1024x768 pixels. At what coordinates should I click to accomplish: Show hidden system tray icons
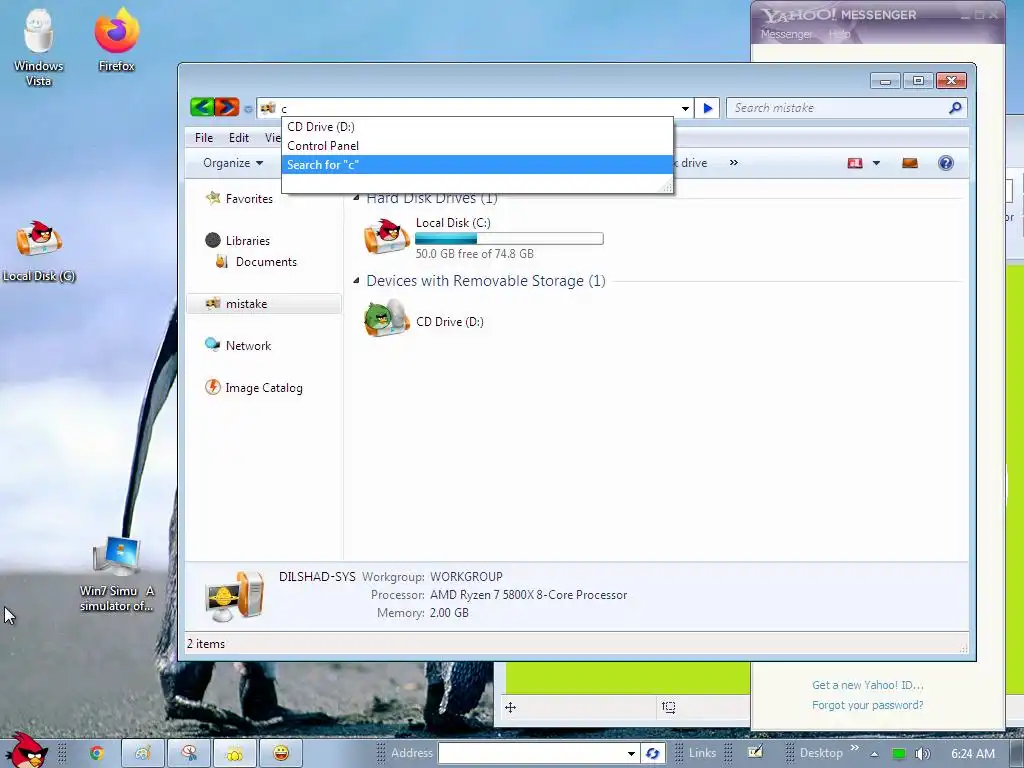(x=874, y=754)
